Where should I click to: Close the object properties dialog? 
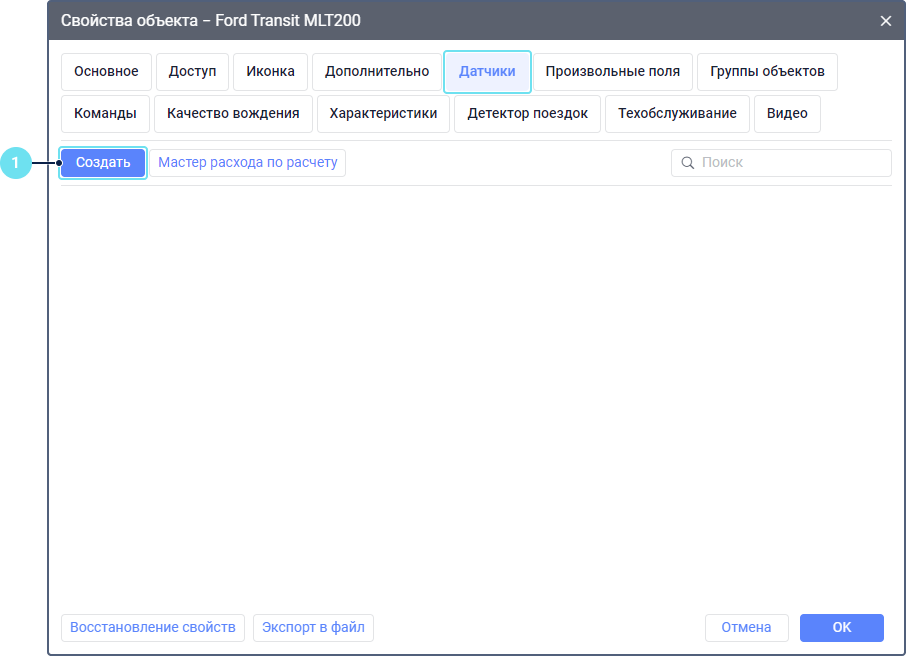pyautogui.click(x=886, y=21)
